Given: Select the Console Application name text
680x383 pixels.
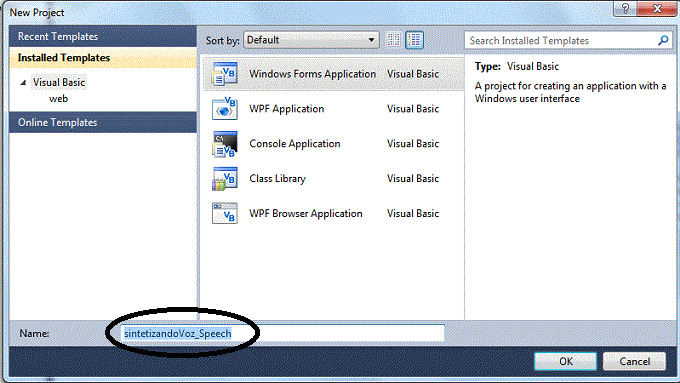Looking at the screenshot, I should pos(294,144).
